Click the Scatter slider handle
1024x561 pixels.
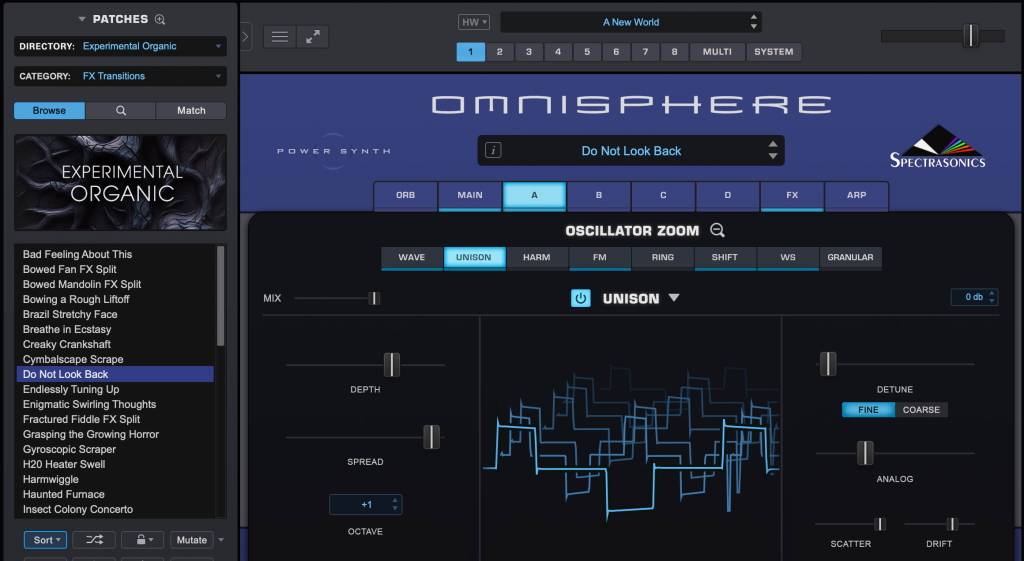[880, 524]
